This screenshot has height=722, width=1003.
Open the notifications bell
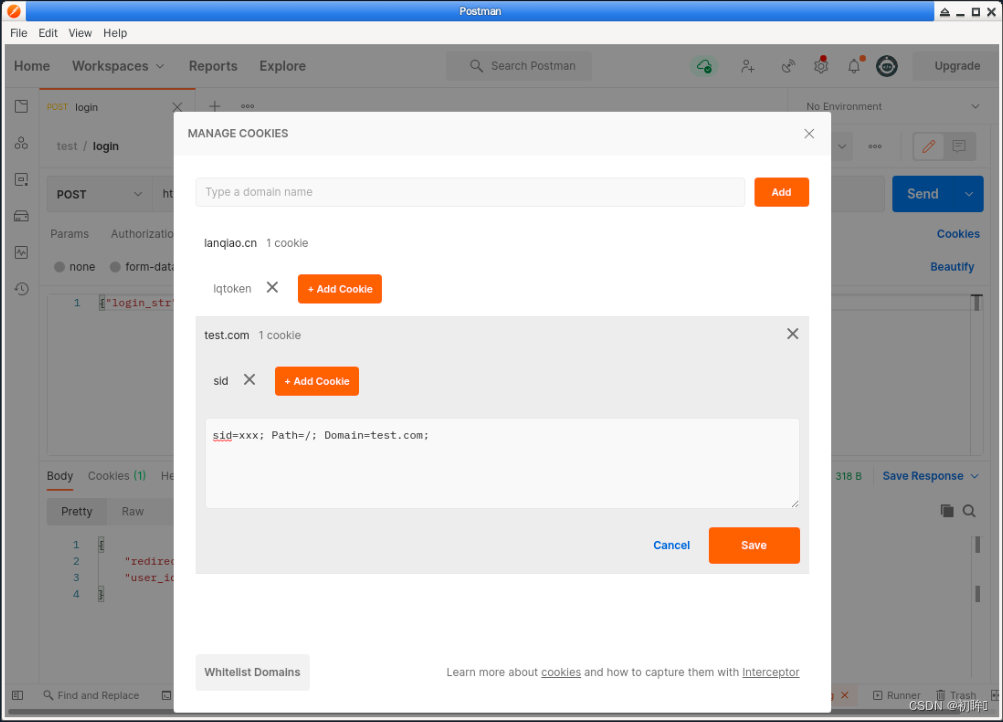tap(854, 66)
